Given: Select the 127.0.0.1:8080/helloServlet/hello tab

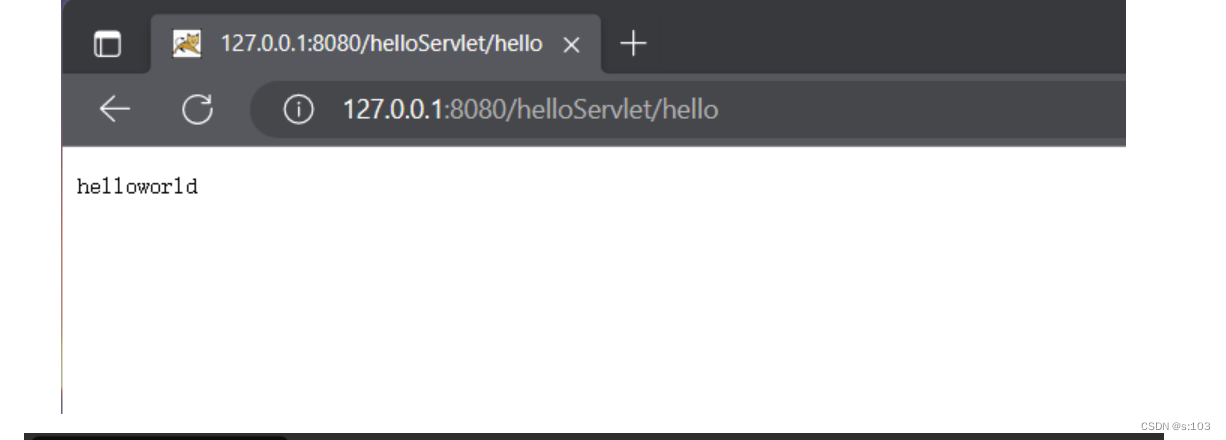Looking at the screenshot, I should [x=376, y=44].
